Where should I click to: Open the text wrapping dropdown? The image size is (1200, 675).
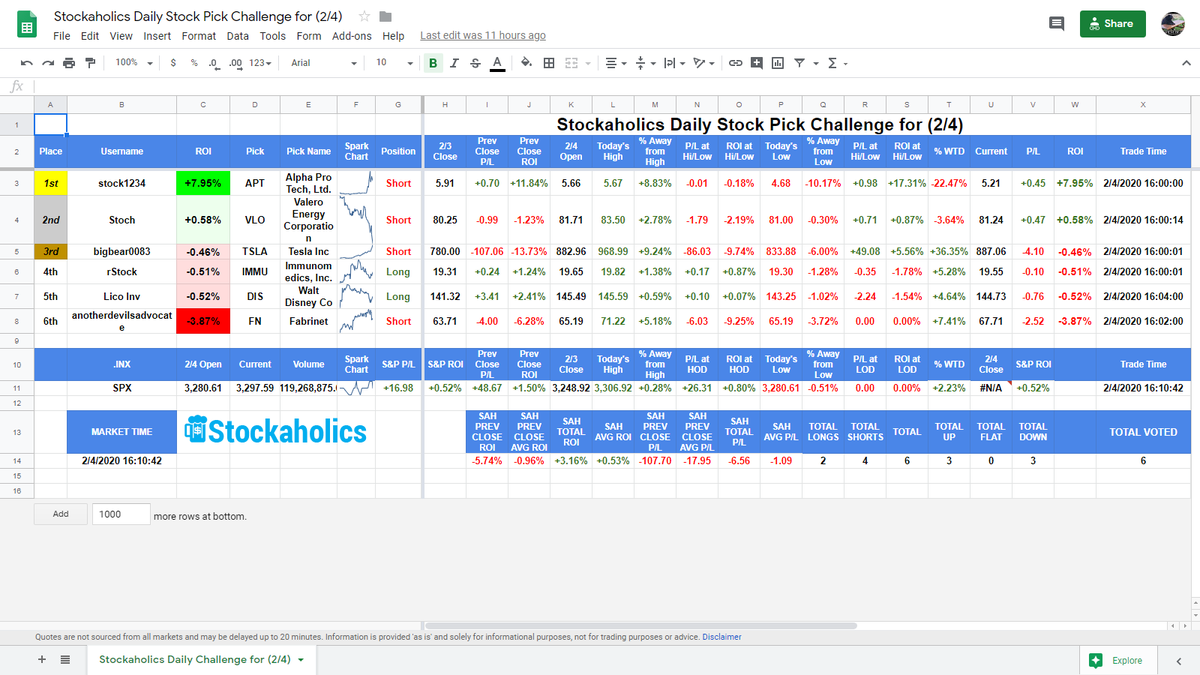coord(674,63)
